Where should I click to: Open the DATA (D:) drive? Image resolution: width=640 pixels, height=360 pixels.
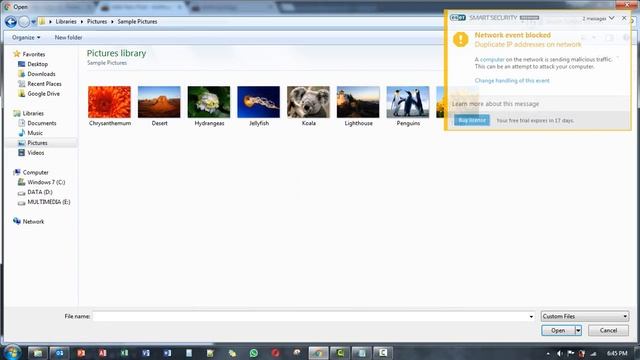(x=35, y=192)
